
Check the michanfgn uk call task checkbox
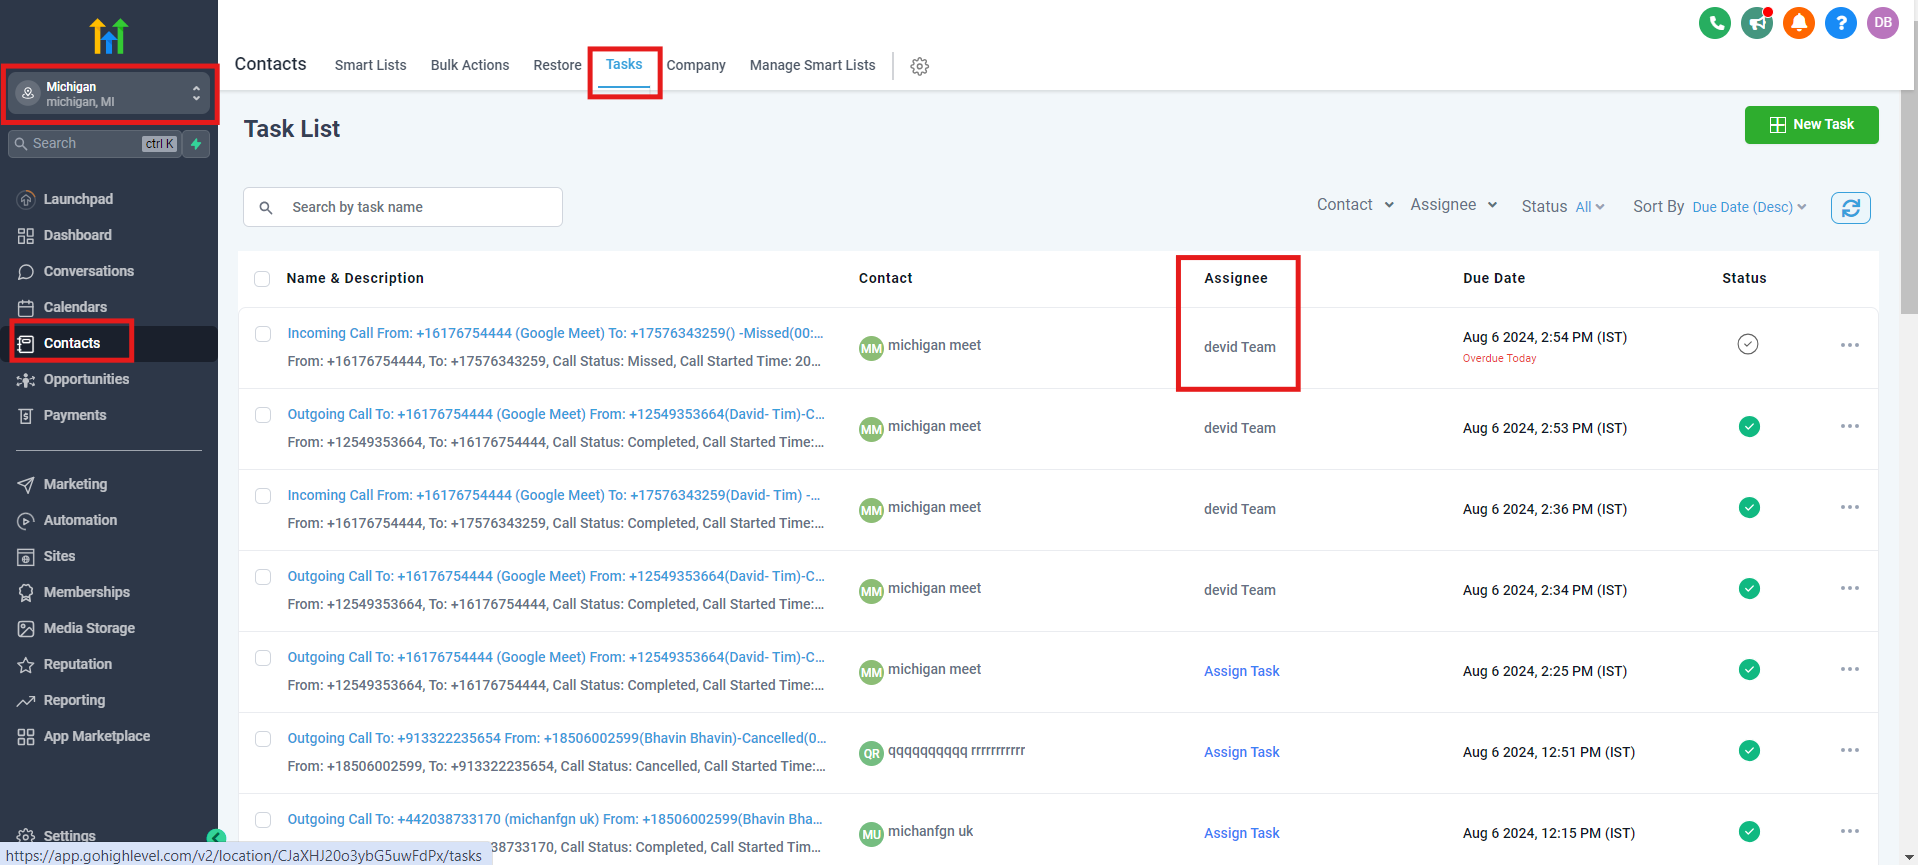click(263, 820)
